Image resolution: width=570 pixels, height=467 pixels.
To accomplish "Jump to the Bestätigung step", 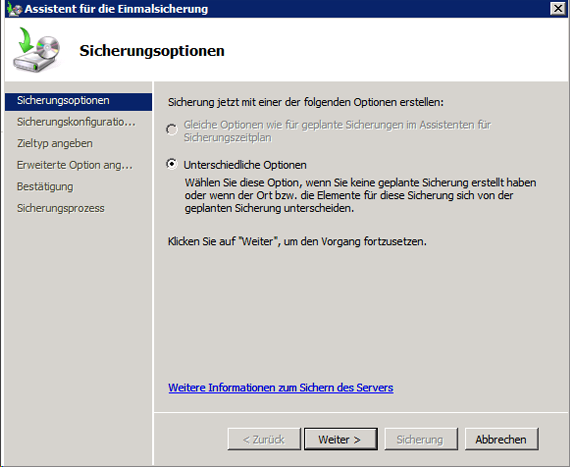I will tap(45, 186).
